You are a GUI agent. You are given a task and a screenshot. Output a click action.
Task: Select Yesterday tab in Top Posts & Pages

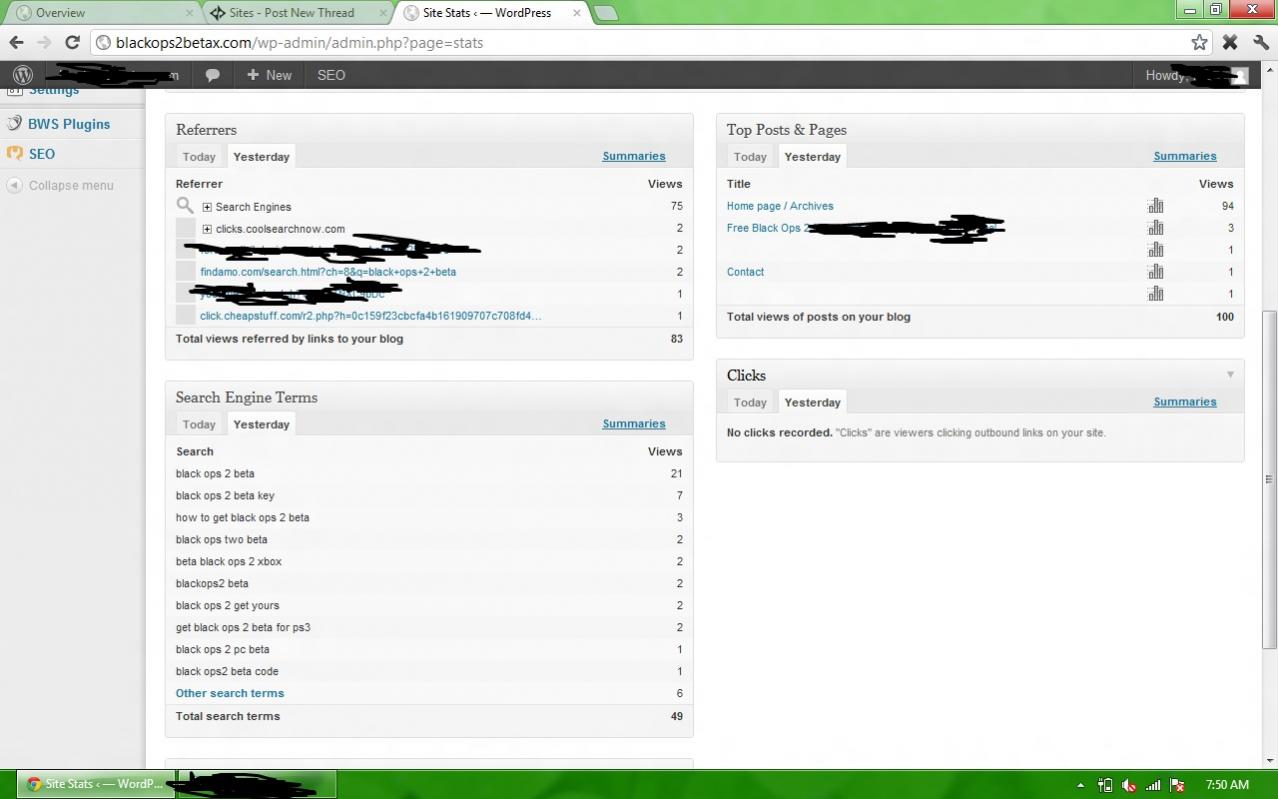812,157
